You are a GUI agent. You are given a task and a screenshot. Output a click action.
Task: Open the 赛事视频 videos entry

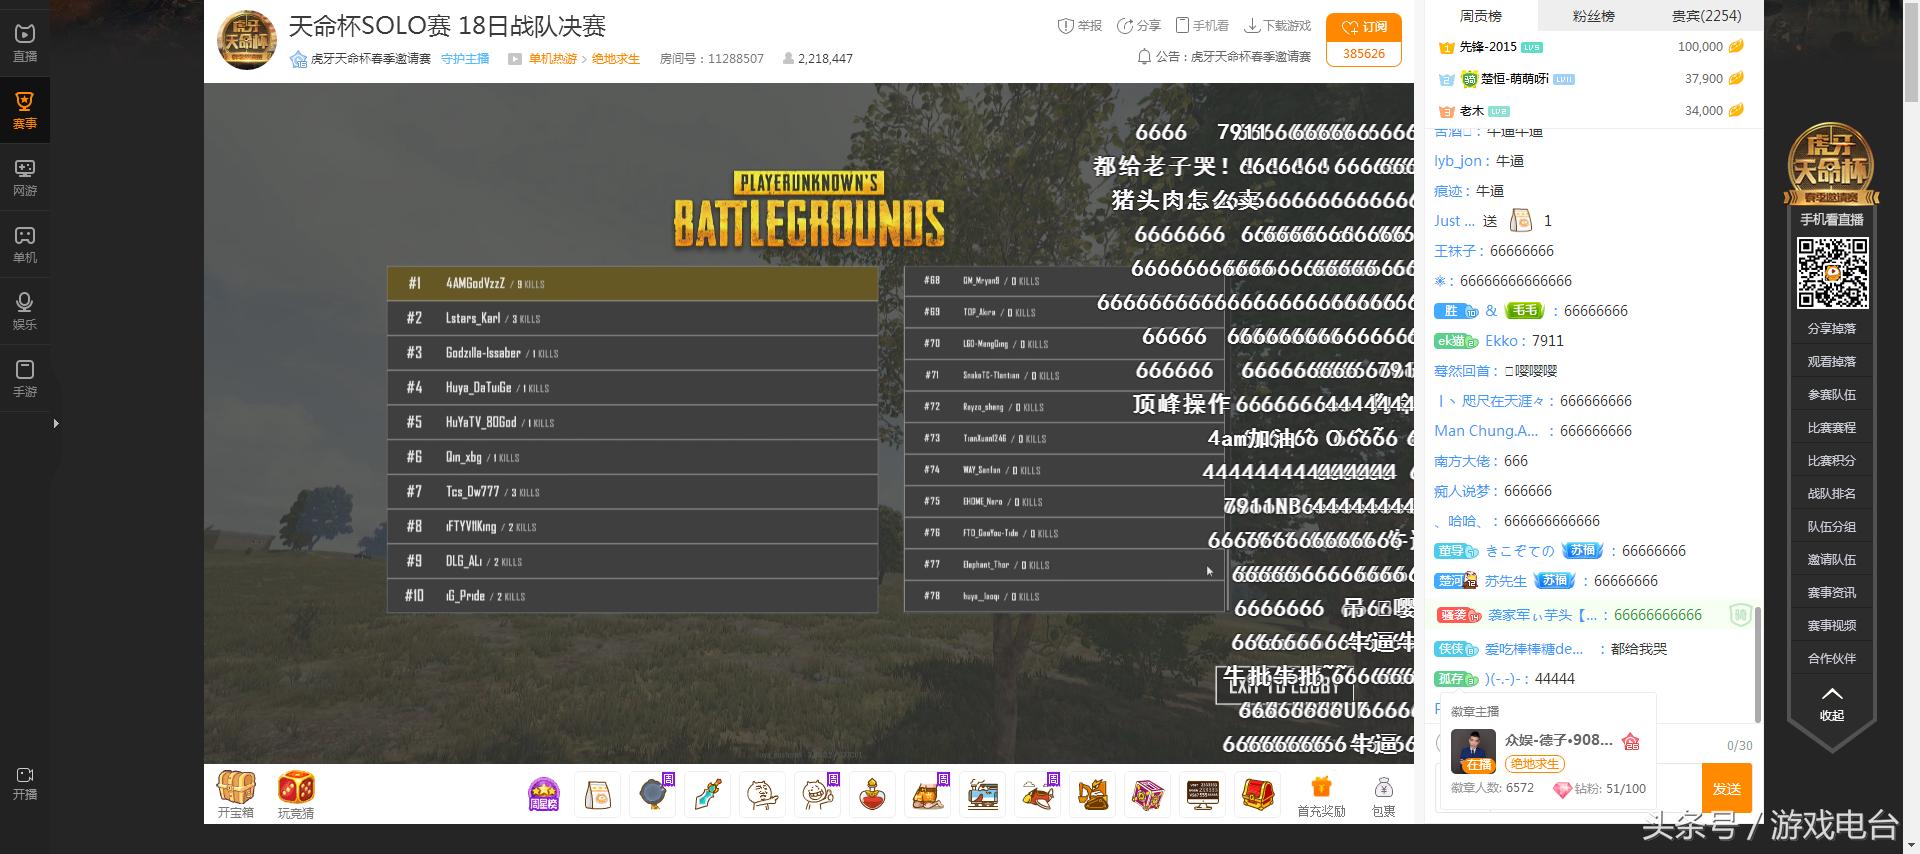coord(1832,626)
